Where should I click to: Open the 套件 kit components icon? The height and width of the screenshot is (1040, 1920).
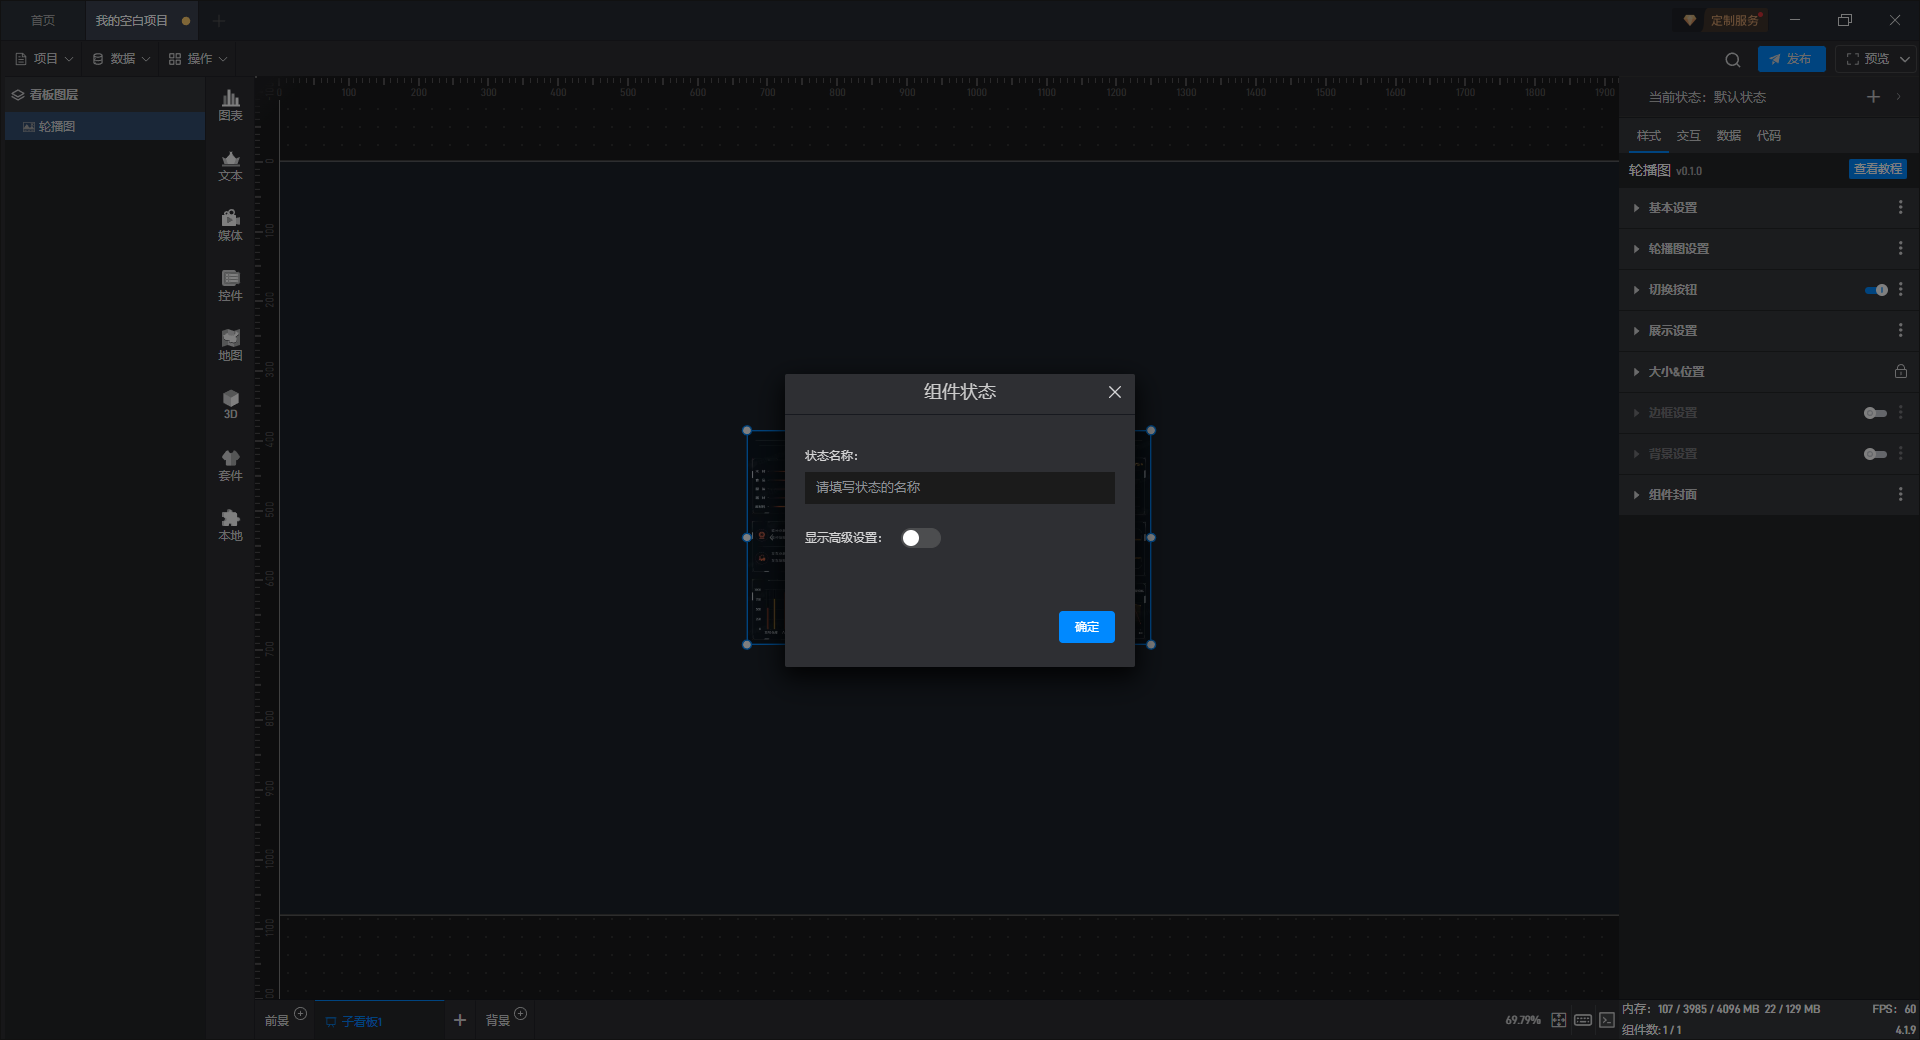230,465
